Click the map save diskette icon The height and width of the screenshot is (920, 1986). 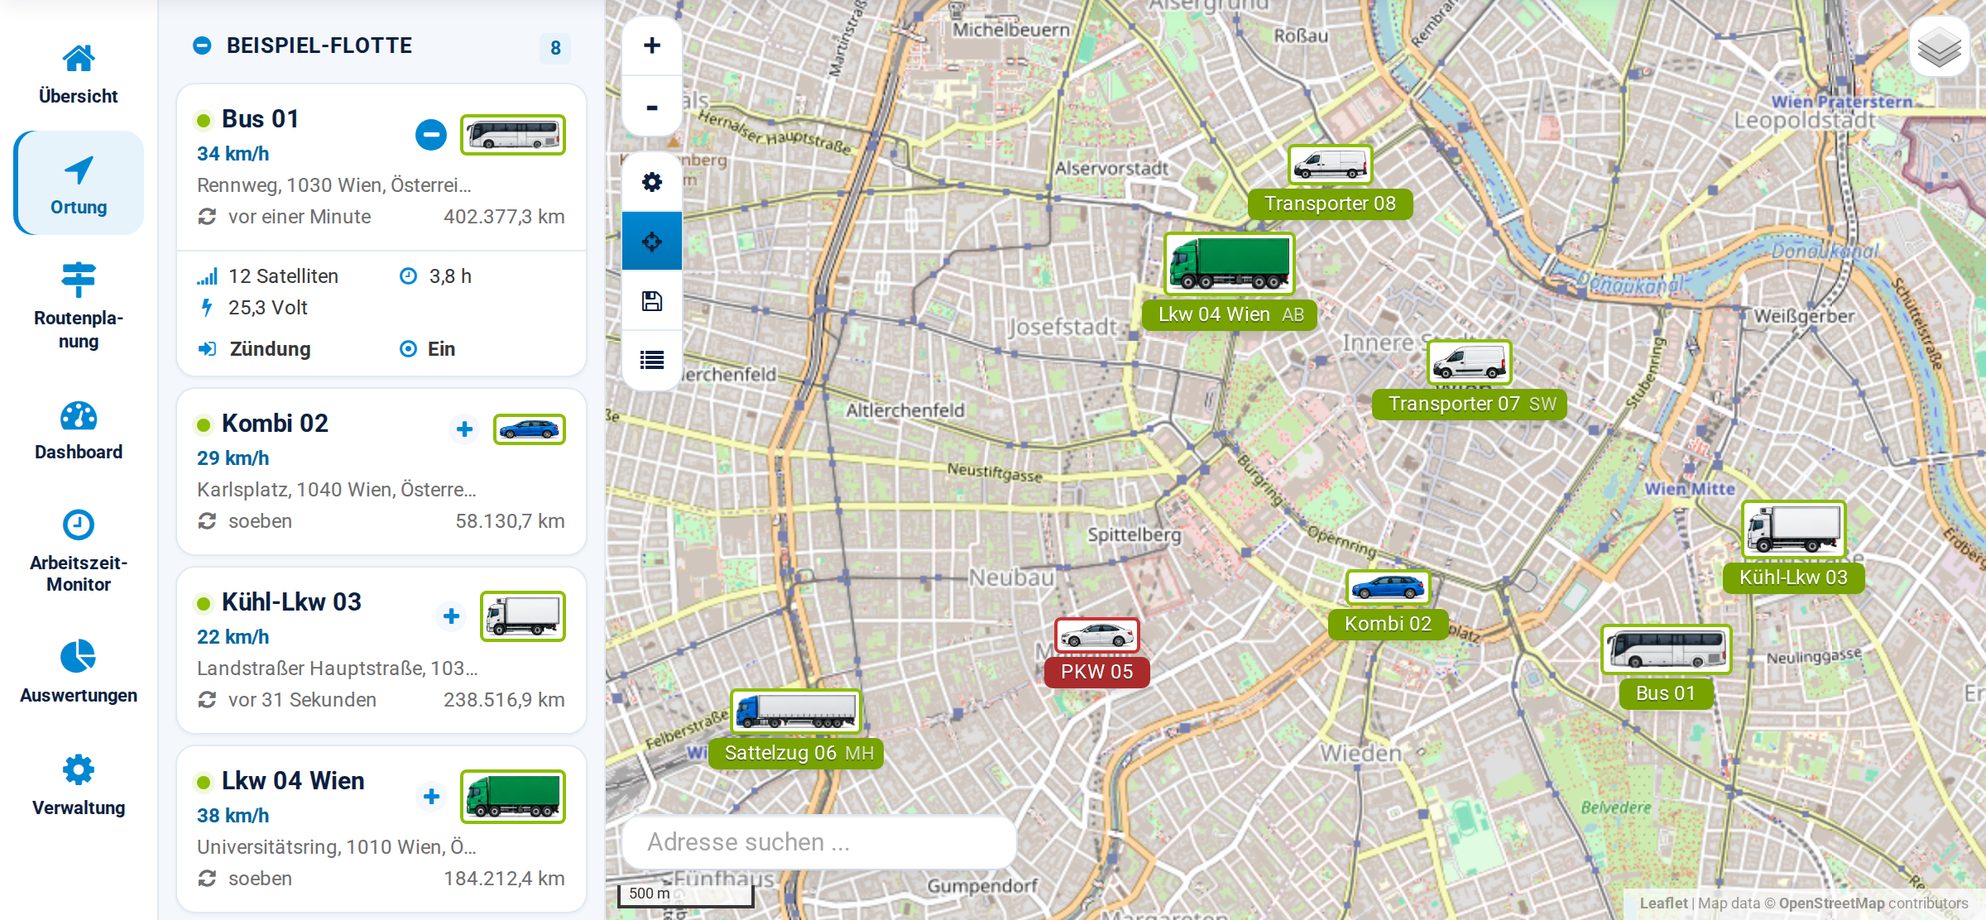click(652, 301)
